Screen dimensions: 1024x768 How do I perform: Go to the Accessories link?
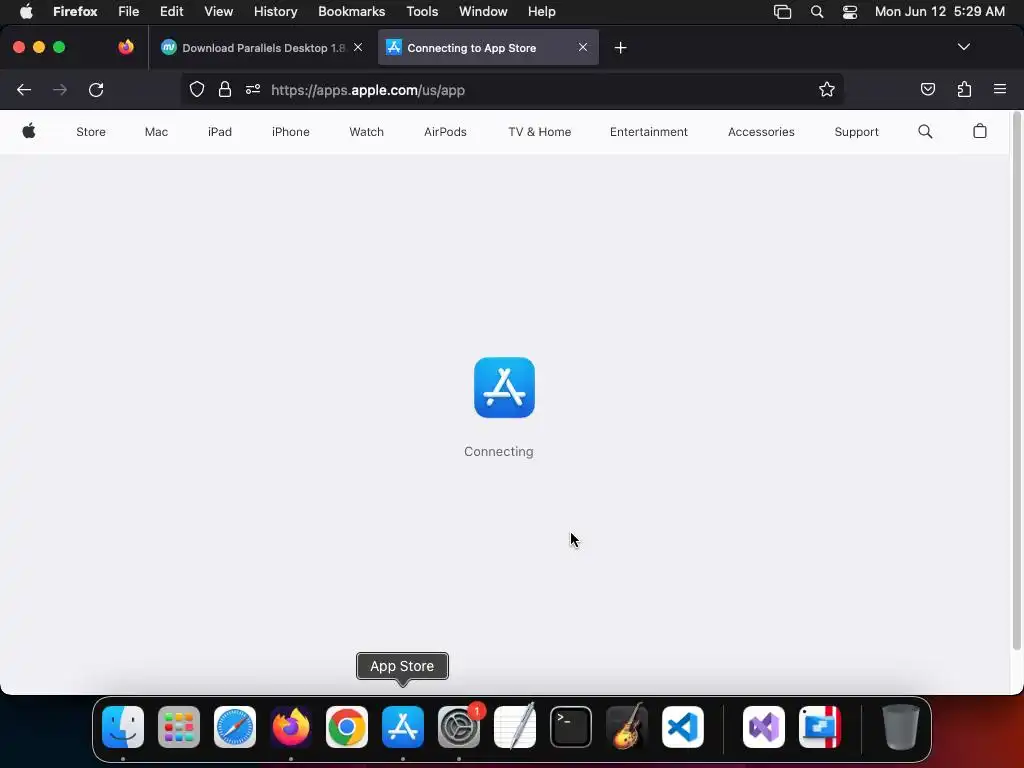pos(761,132)
